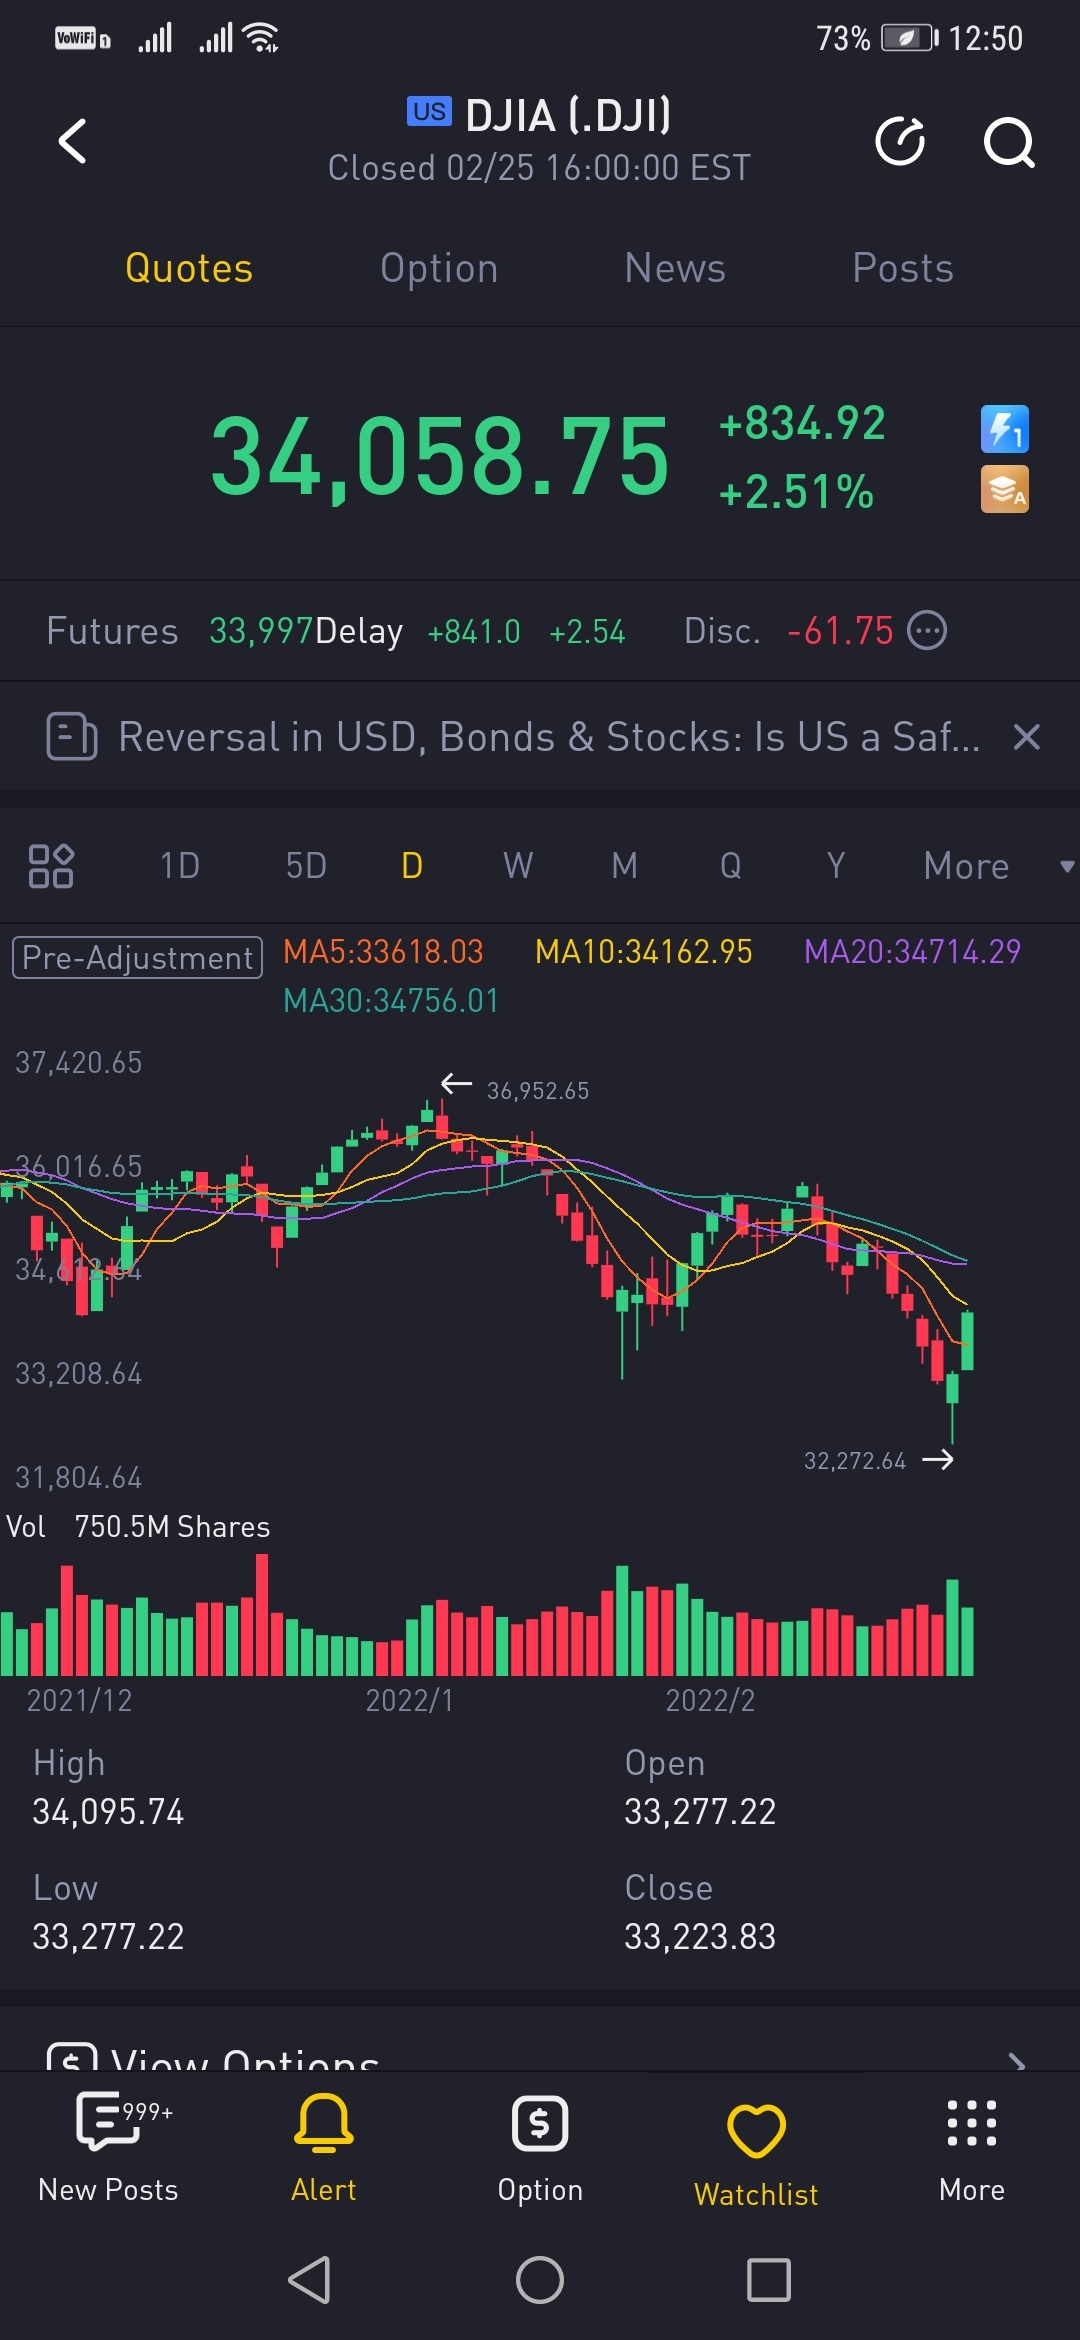Tap the blue lightning quick-trade icon

click(1004, 430)
